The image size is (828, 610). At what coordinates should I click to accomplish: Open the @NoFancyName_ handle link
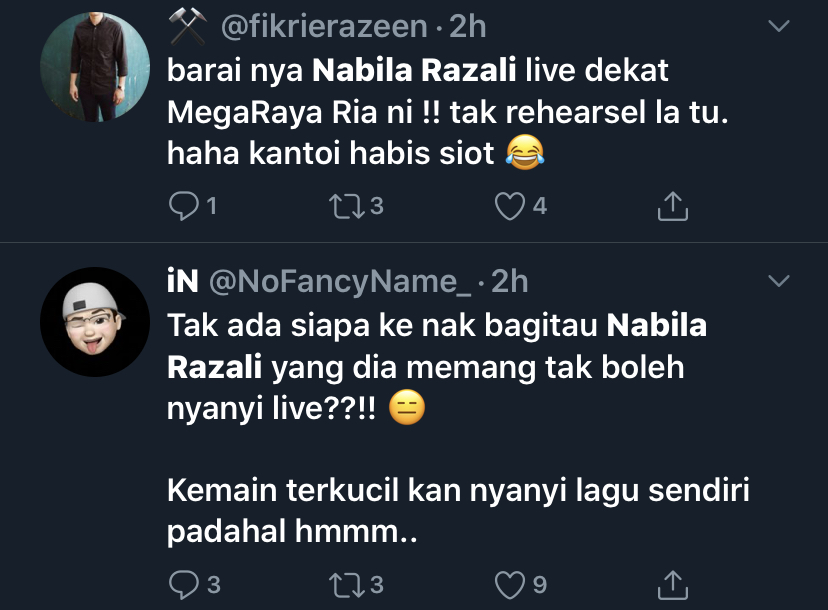click(x=339, y=282)
